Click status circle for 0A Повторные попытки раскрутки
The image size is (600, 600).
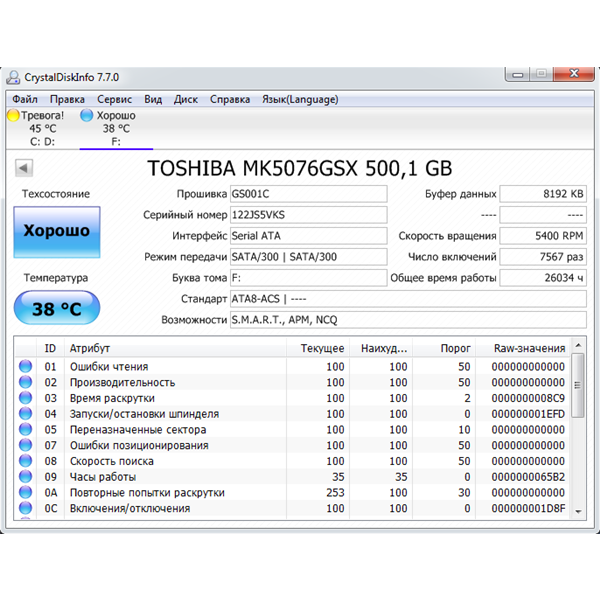[26, 492]
